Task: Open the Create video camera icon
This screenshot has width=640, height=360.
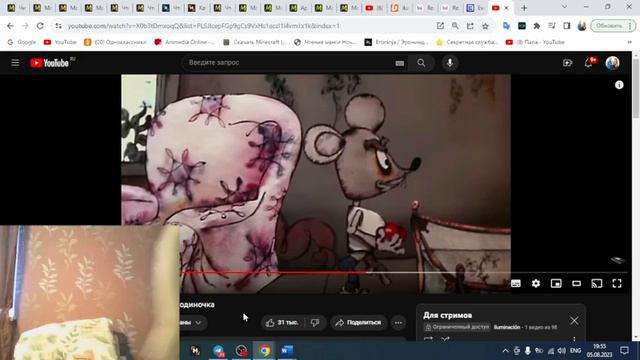Action: pyautogui.click(x=567, y=63)
